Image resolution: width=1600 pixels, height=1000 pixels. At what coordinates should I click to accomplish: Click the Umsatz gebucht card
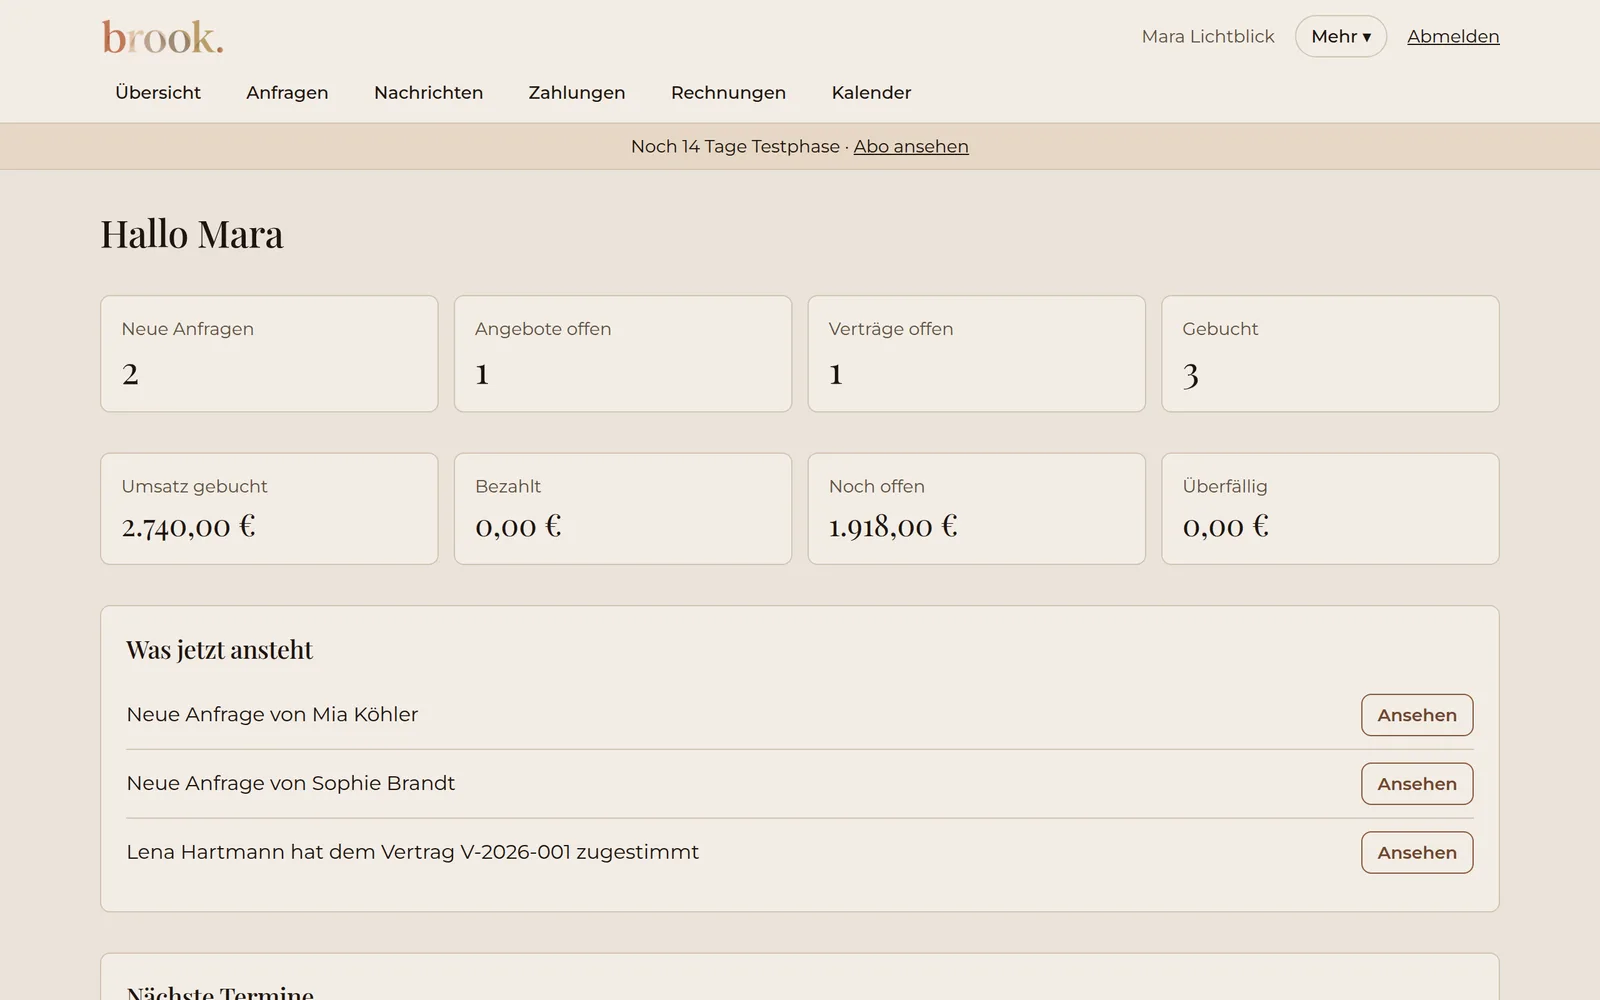[x=269, y=508]
